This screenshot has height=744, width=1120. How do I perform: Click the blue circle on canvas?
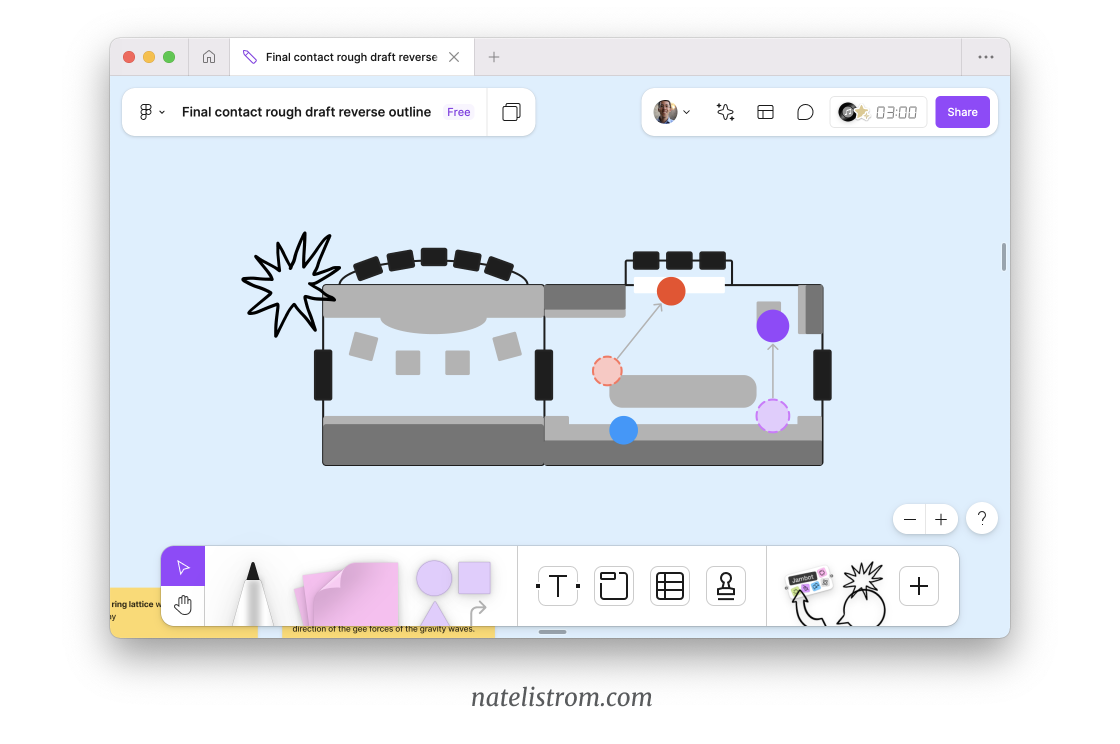click(x=624, y=431)
